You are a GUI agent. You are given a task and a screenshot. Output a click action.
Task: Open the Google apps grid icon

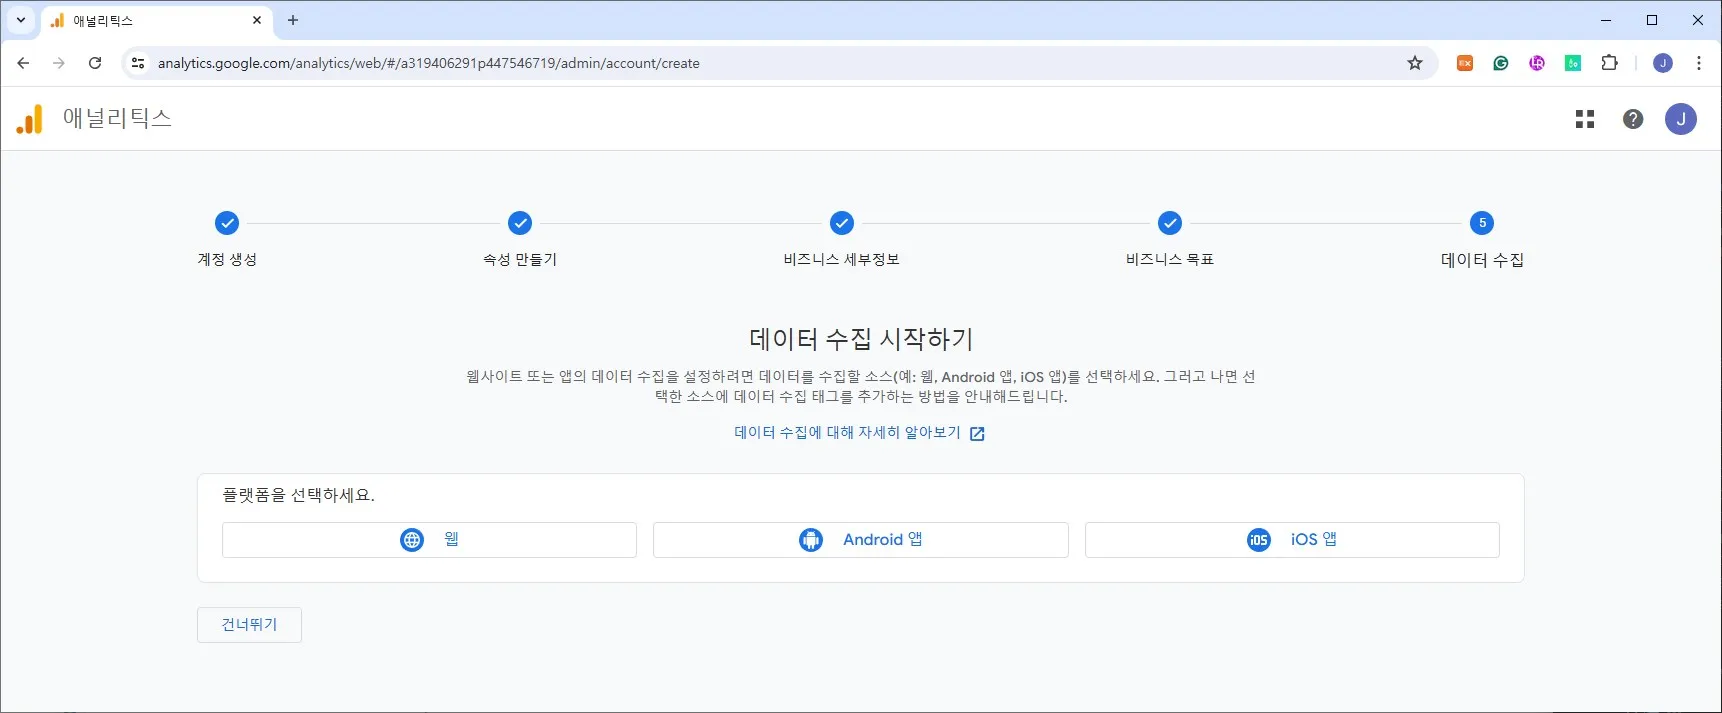(x=1585, y=119)
